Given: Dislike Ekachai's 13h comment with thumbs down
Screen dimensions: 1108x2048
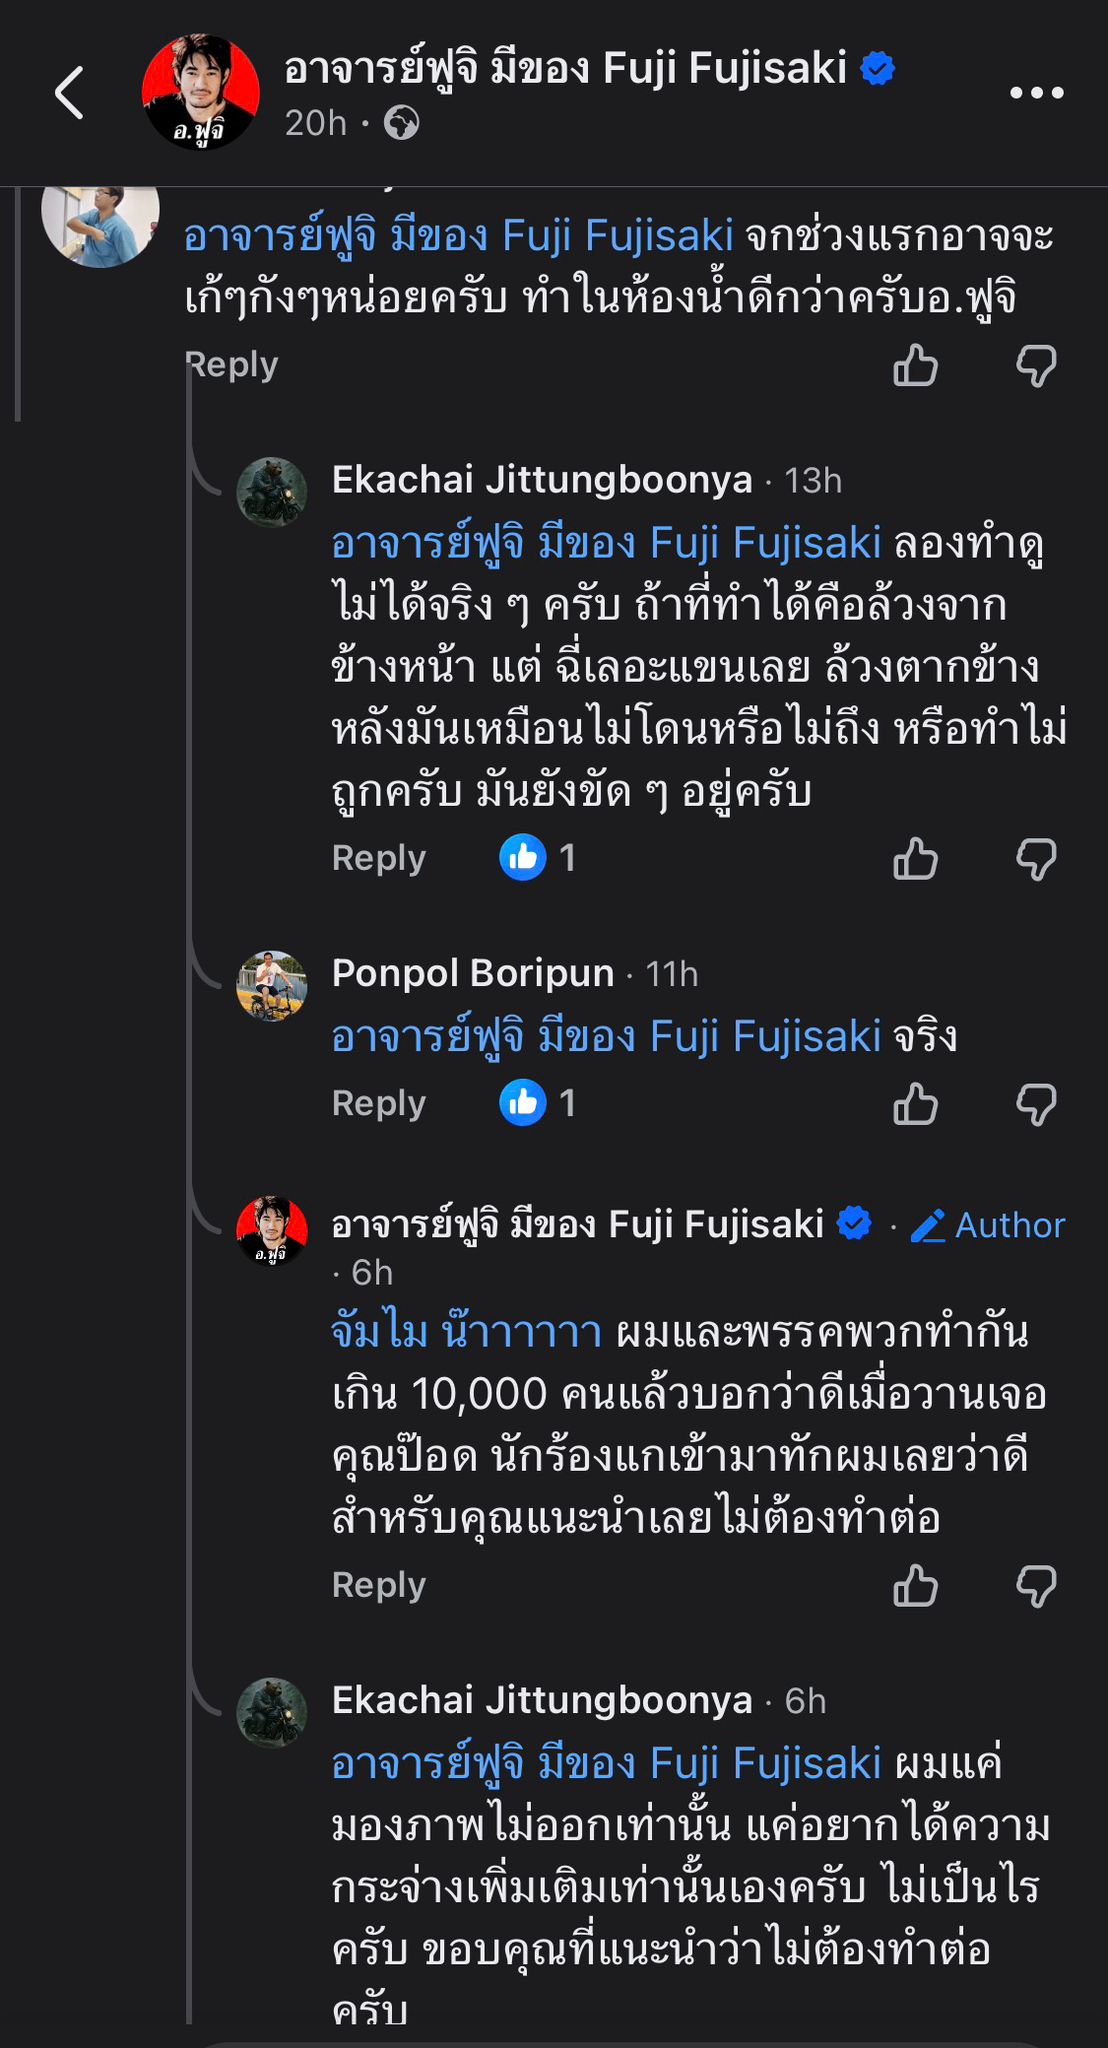Looking at the screenshot, I should (x=1036, y=859).
